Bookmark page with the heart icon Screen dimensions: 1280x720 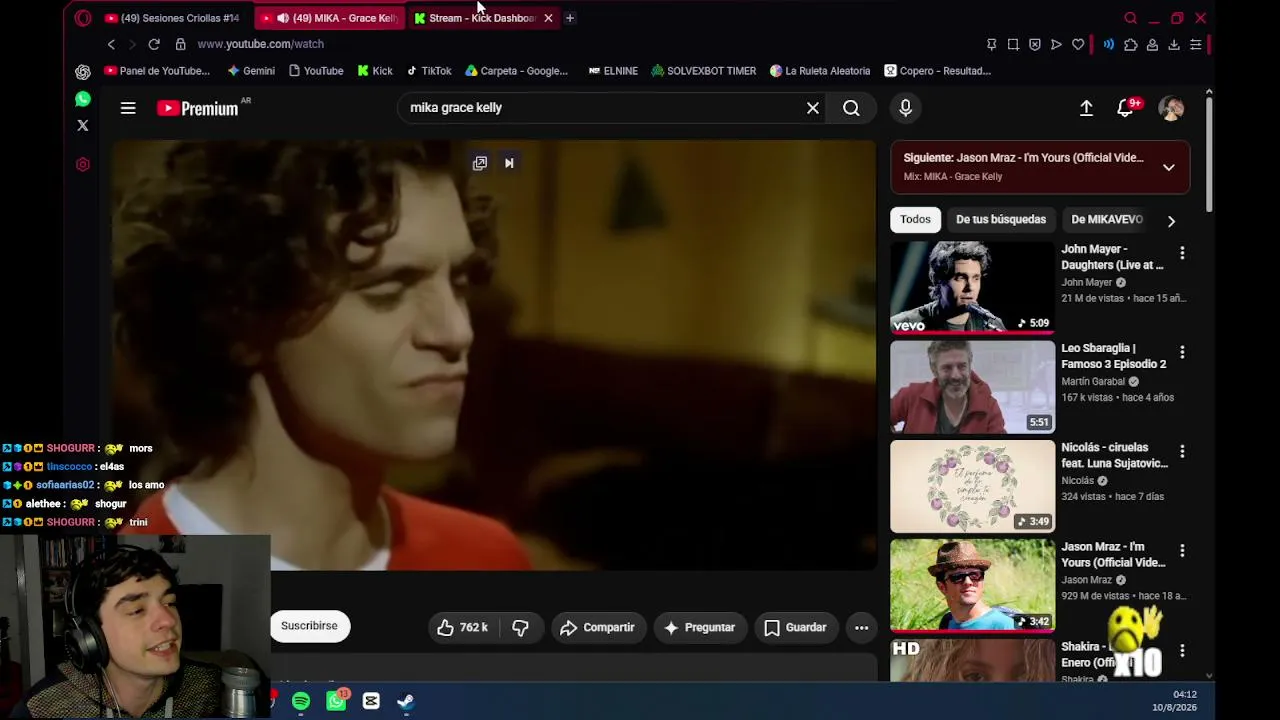[x=1078, y=44]
